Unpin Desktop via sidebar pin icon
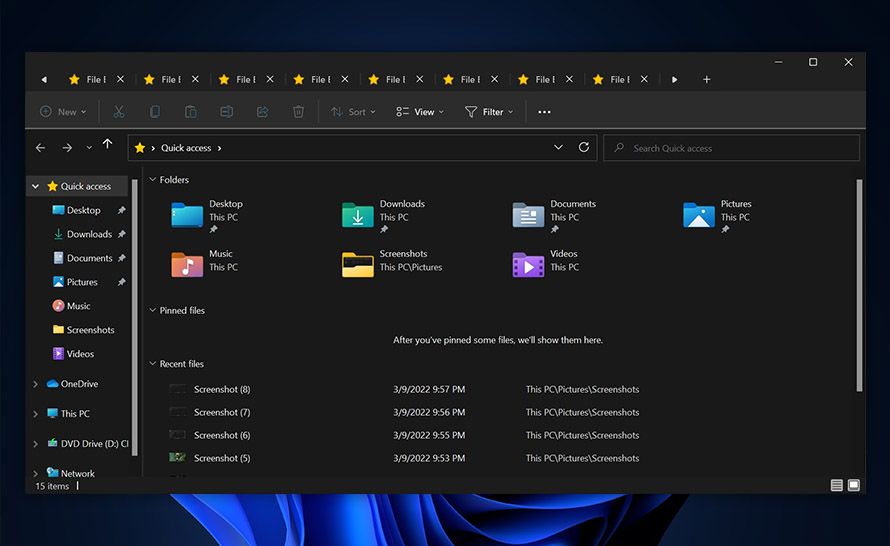 pos(121,210)
